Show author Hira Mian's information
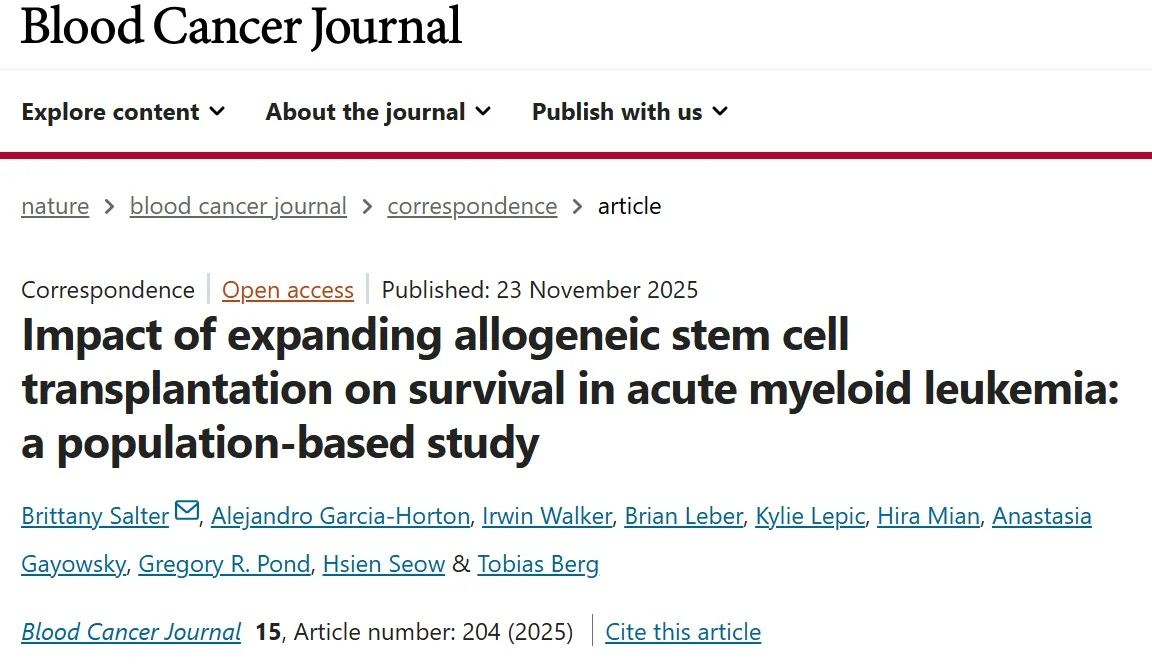The width and height of the screenshot is (1152, 669). pyautogui.click(x=929, y=516)
